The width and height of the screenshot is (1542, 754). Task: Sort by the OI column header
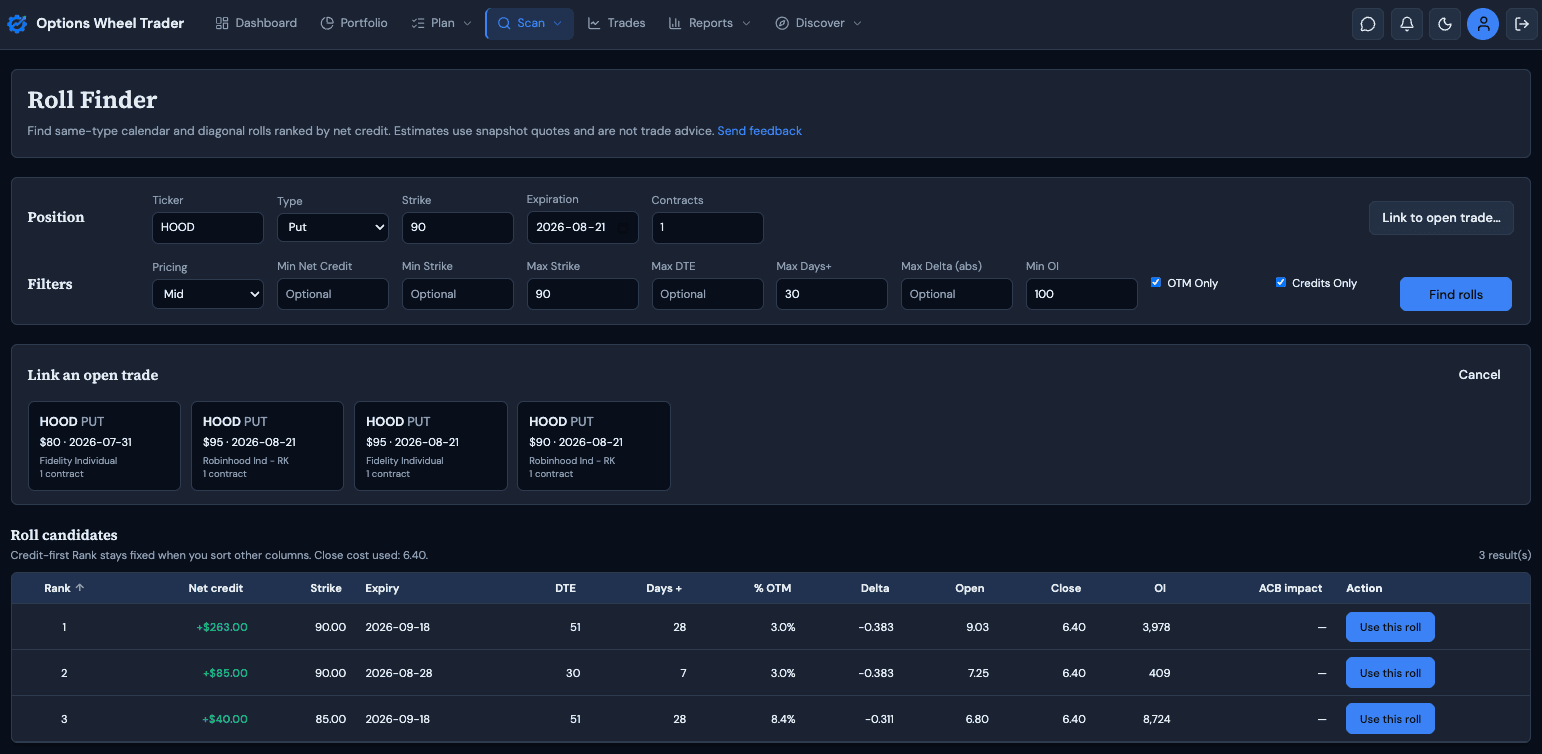click(x=1160, y=588)
